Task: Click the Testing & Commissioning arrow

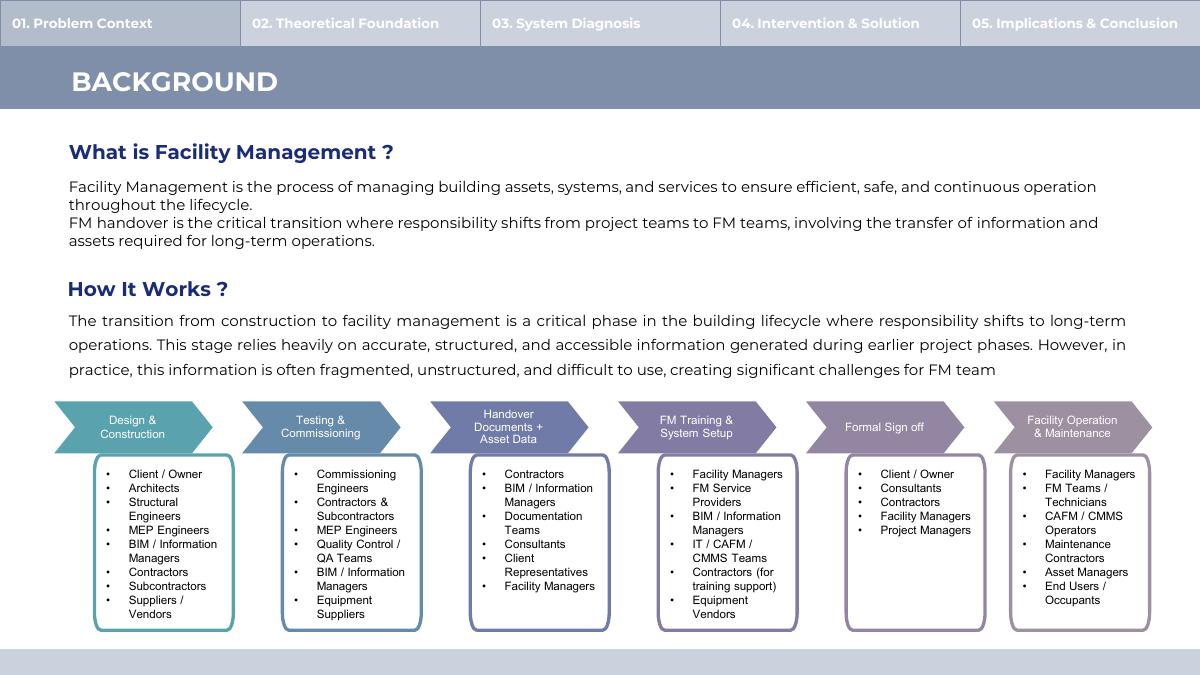Action: click(x=321, y=427)
